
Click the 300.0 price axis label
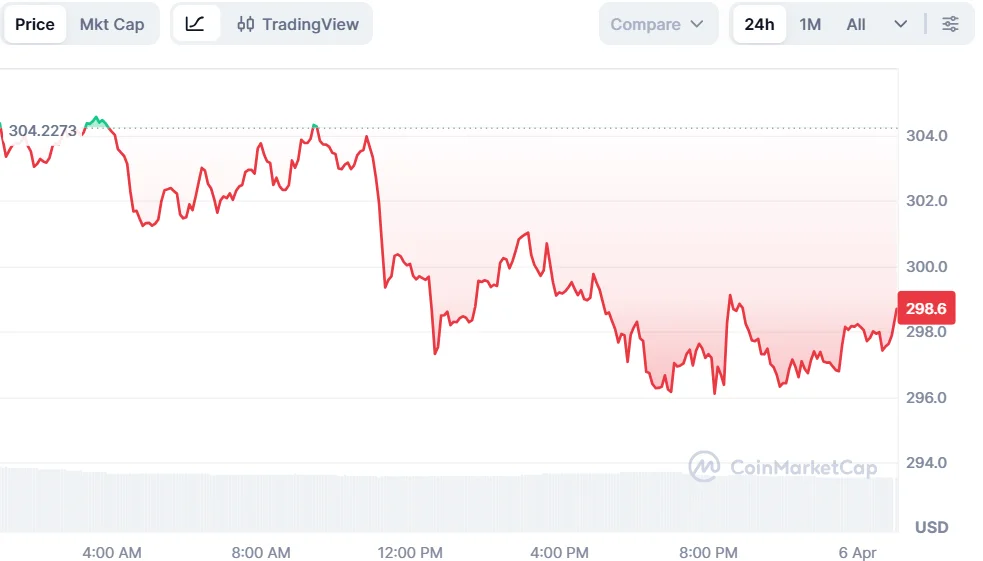pos(927,267)
